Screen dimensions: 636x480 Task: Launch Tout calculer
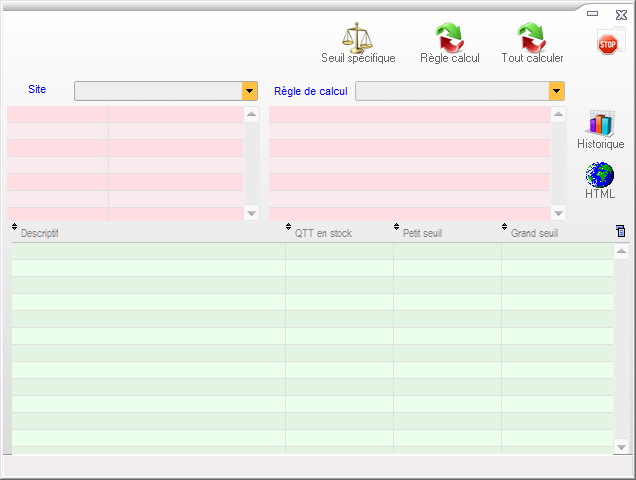point(531,38)
